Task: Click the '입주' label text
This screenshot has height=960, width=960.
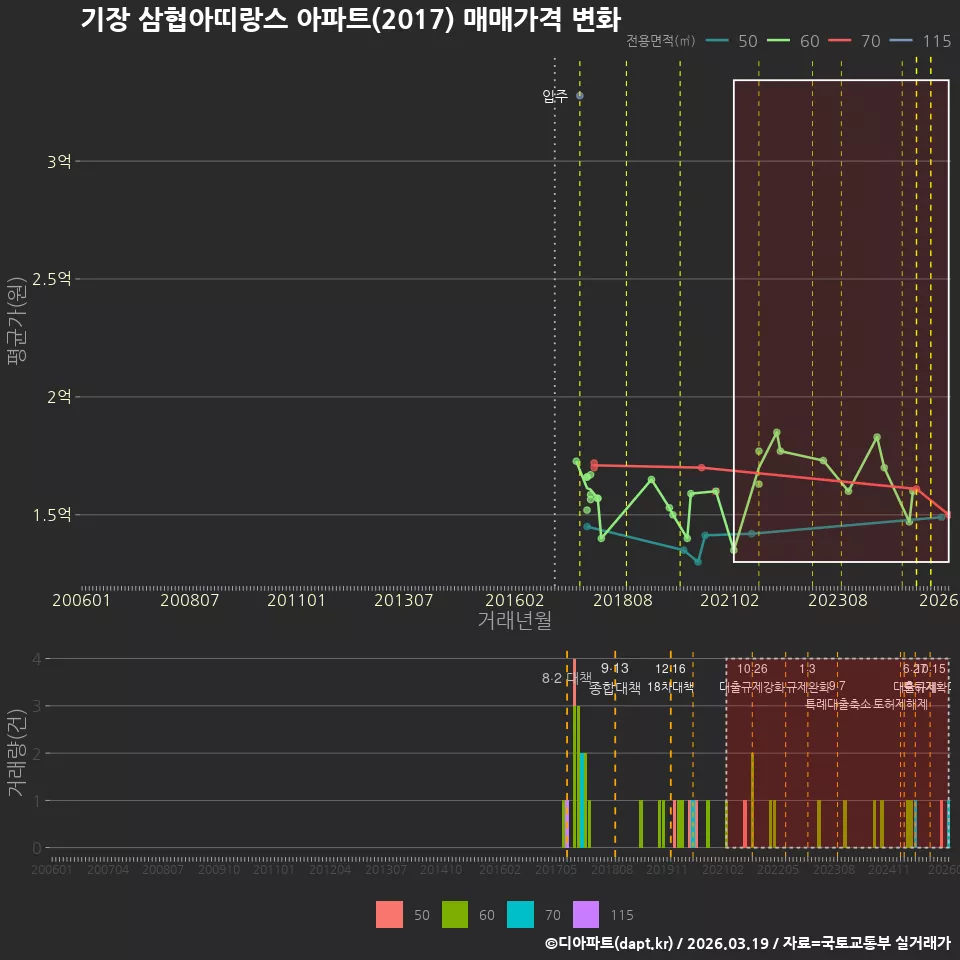Action: coord(555,96)
